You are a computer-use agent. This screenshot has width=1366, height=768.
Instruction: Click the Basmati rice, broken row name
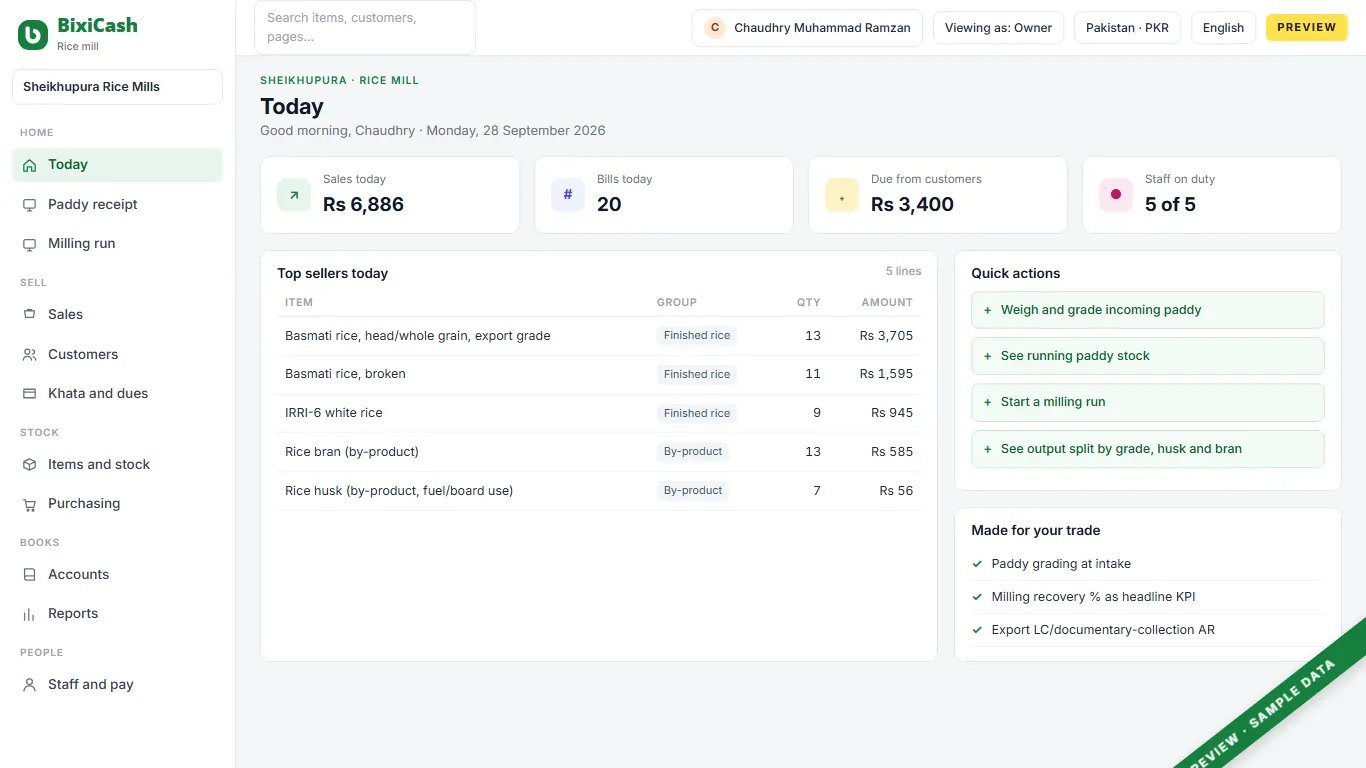[x=345, y=374]
